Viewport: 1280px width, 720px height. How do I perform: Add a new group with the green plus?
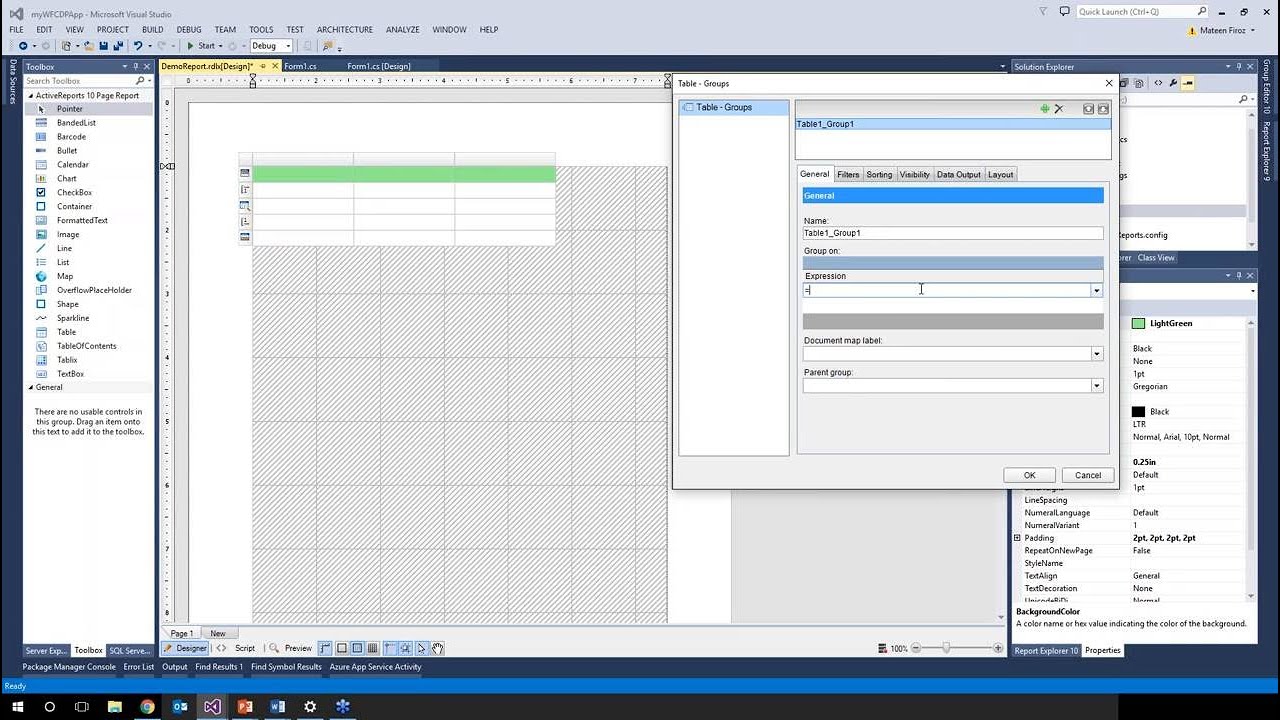1045,109
